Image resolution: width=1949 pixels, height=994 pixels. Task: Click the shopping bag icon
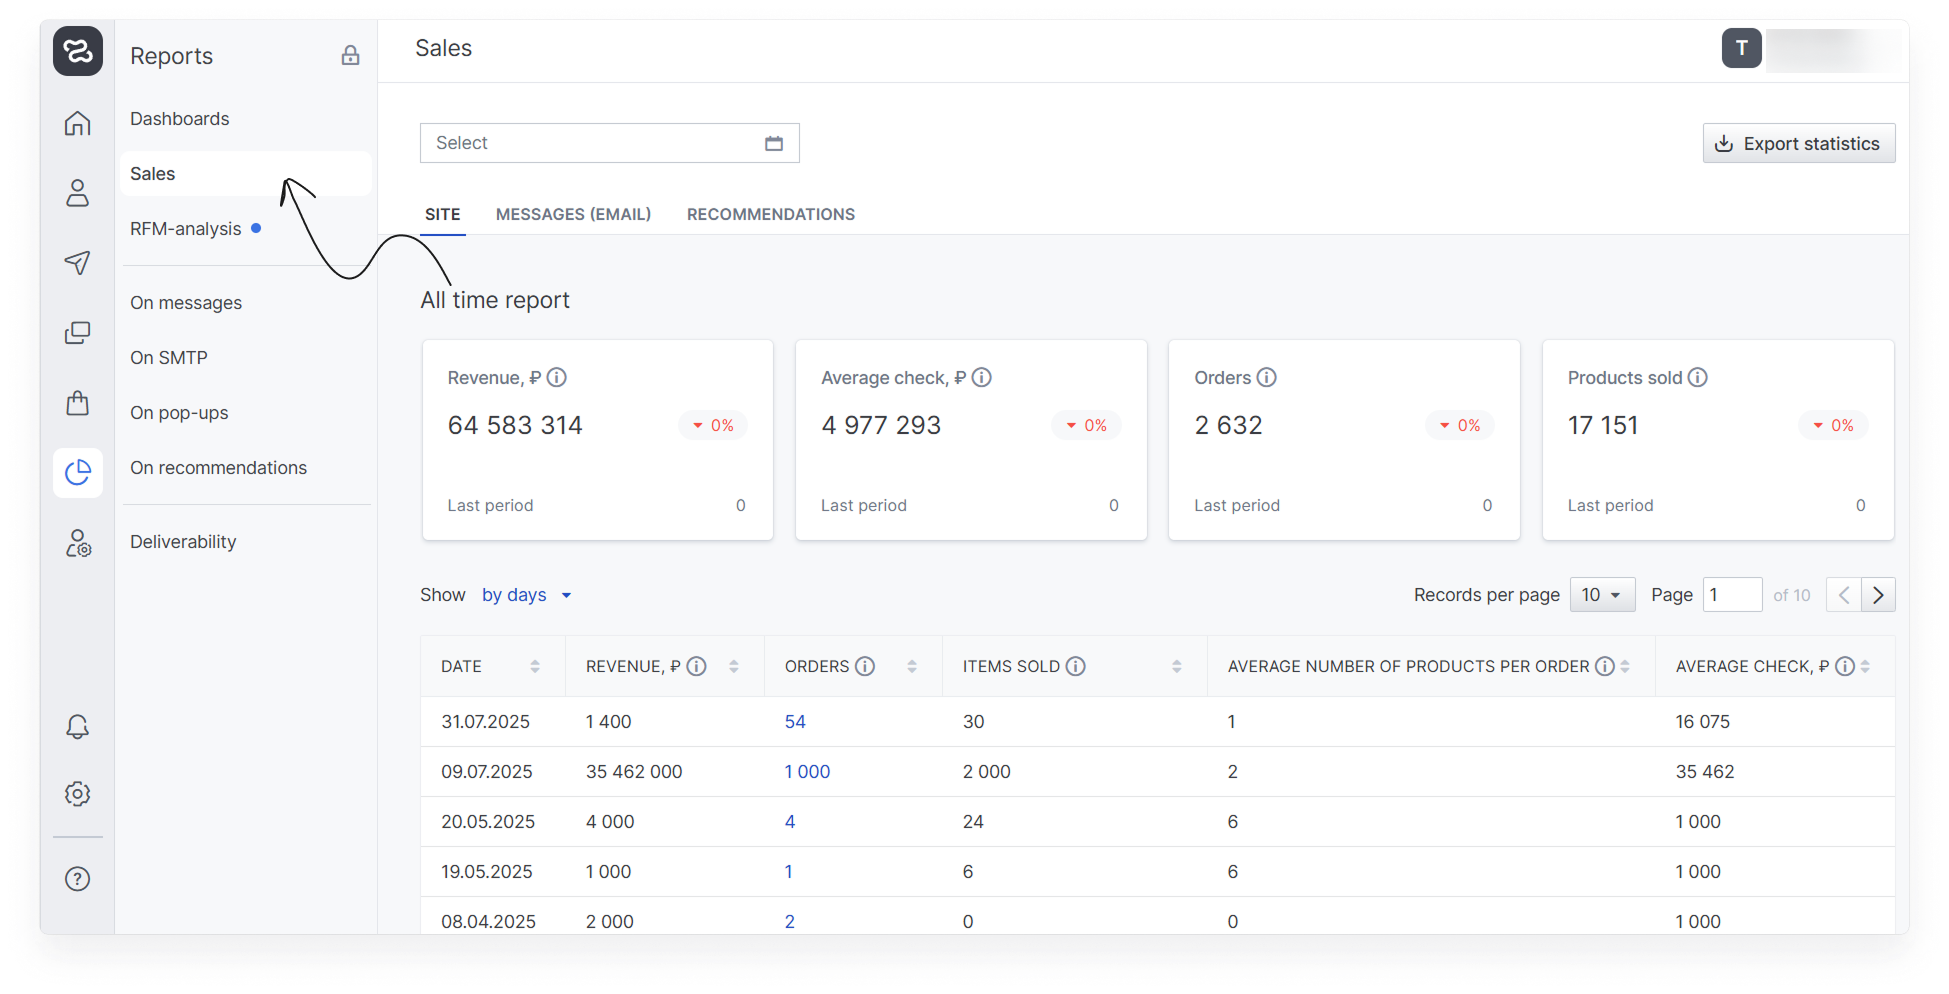tap(77, 403)
